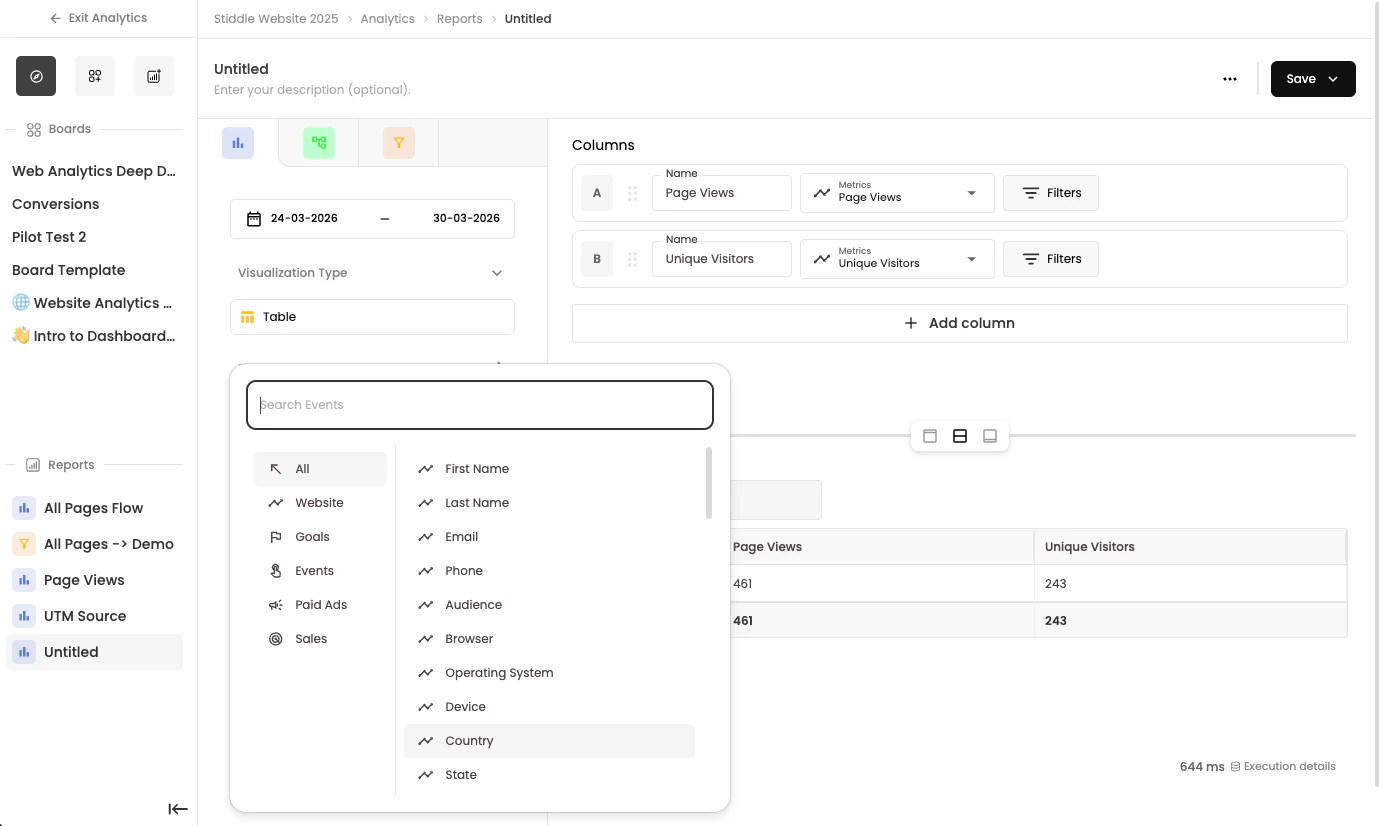1379x826 pixels.
Task: Select the top-panel layout icon
Action: click(930, 436)
